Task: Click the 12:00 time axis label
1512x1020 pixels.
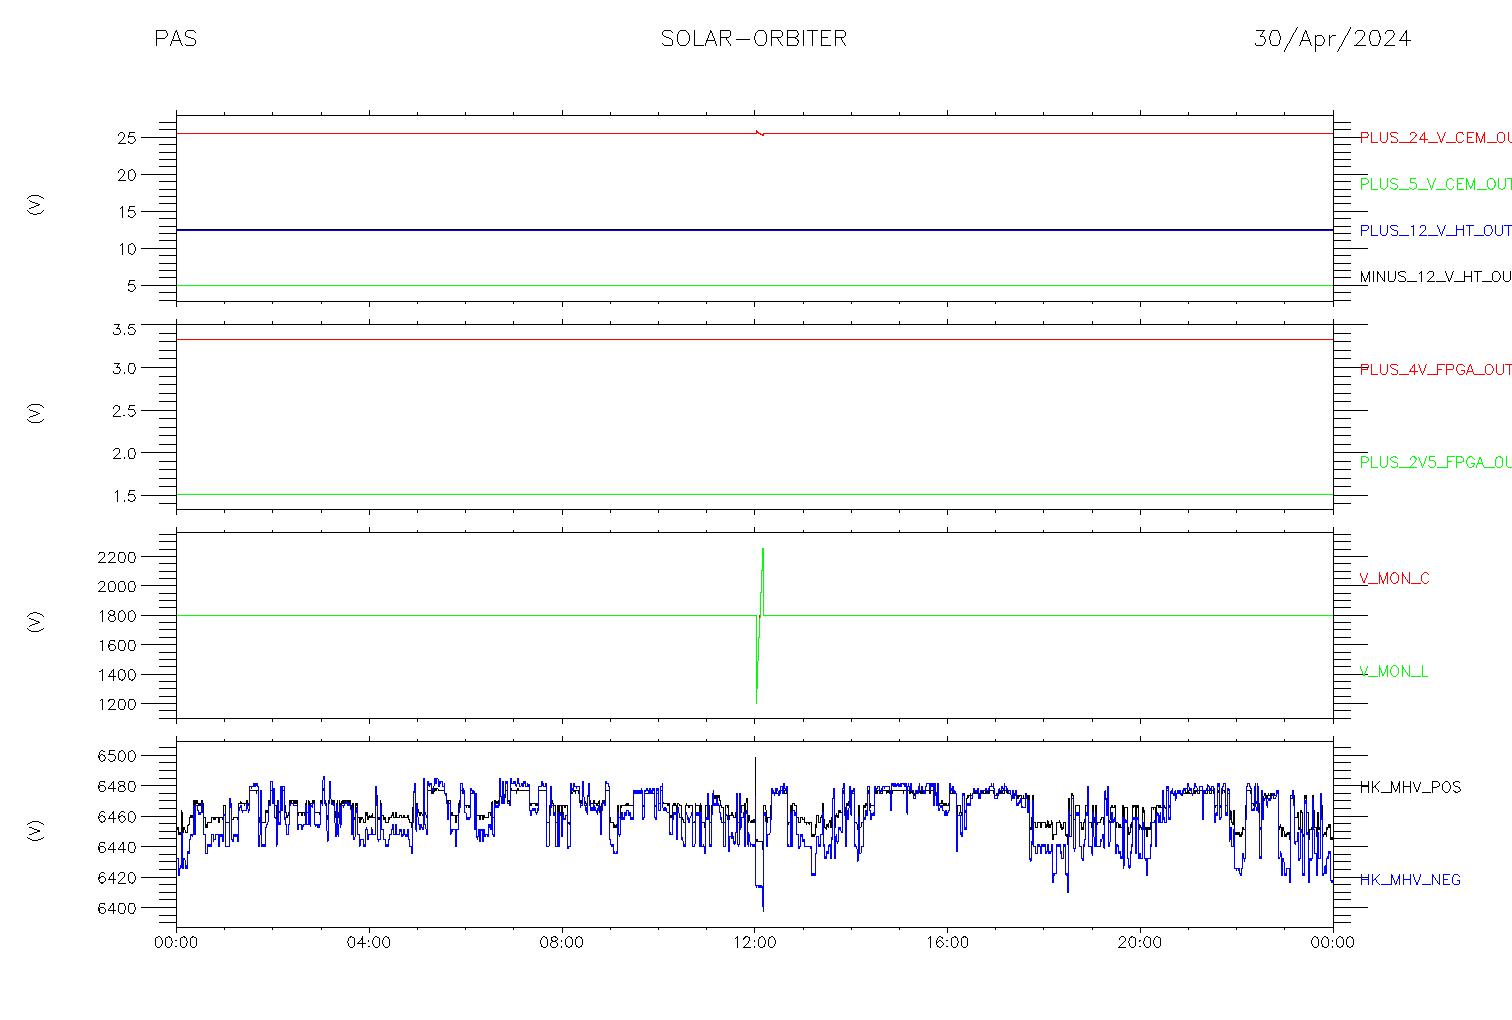Action: [x=755, y=943]
